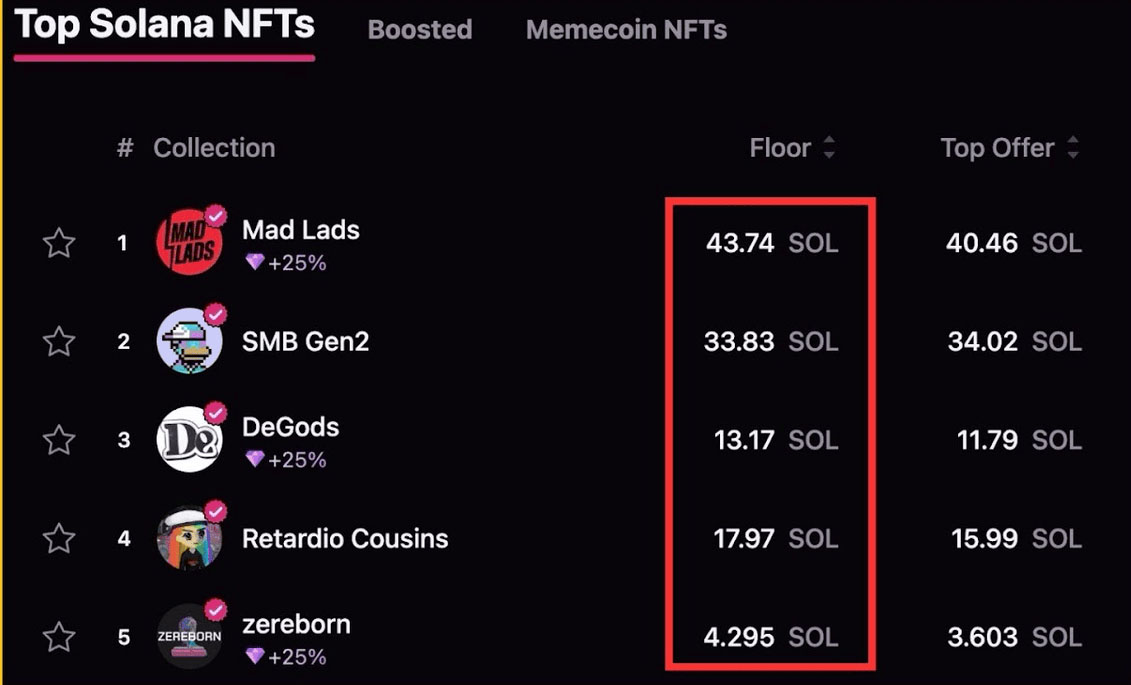This screenshot has height=685, width=1131.
Task: Click the zereborn diamond +25% reward badge
Action: [x=286, y=657]
